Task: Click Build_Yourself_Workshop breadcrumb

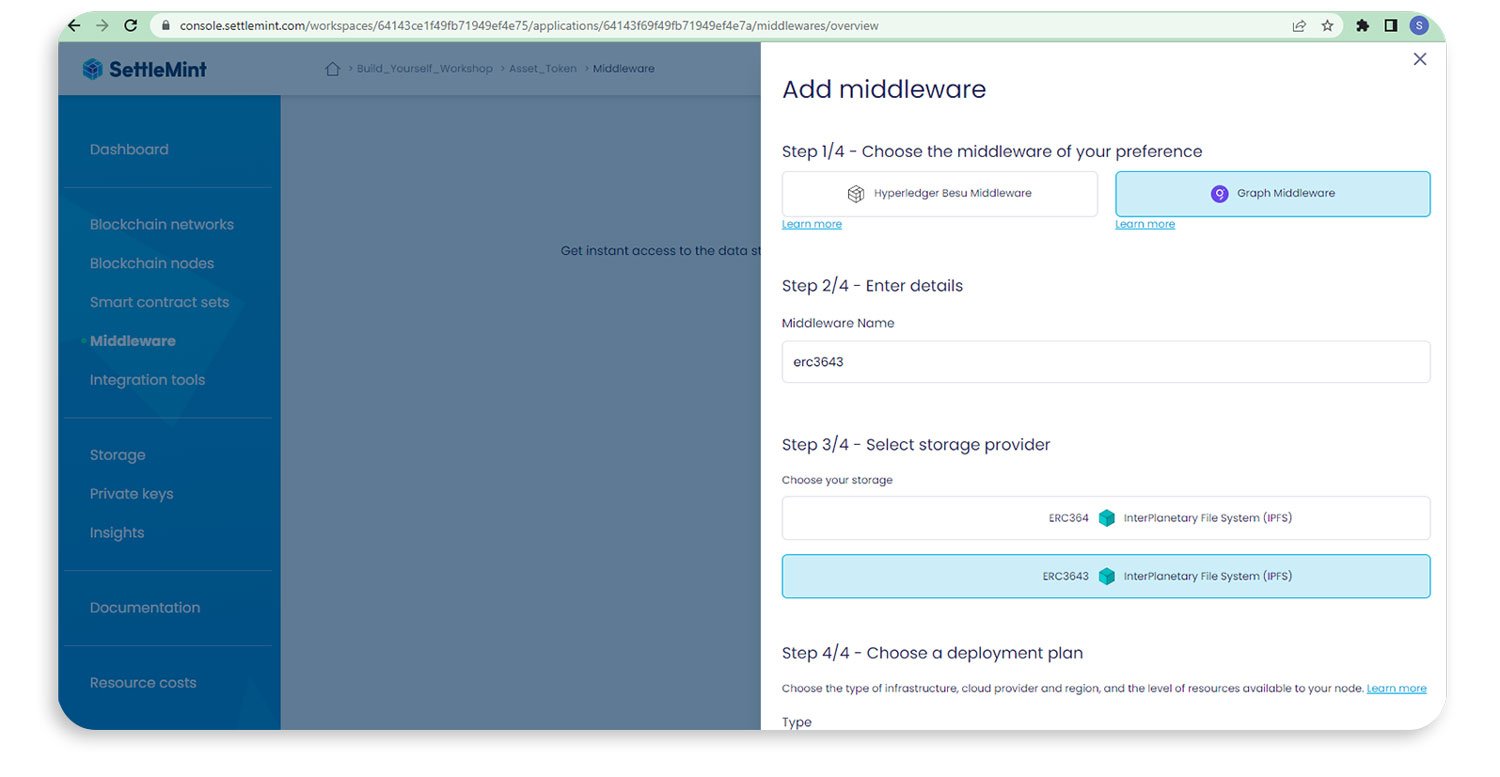Action: coord(425,69)
